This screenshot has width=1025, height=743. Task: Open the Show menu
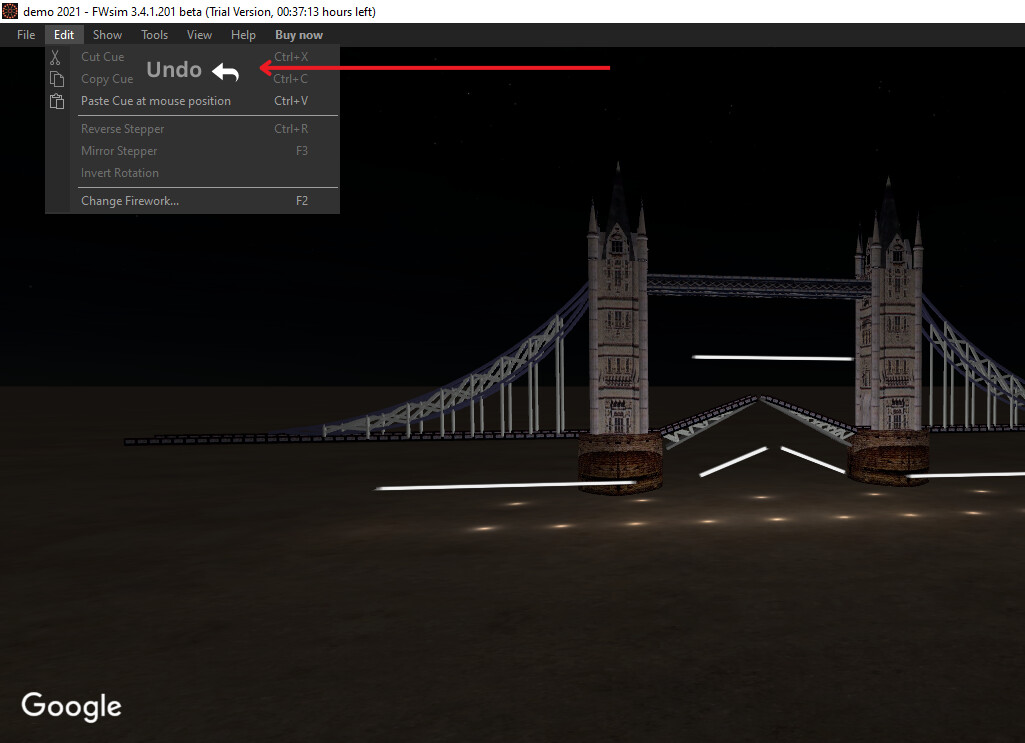[x=107, y=35]
